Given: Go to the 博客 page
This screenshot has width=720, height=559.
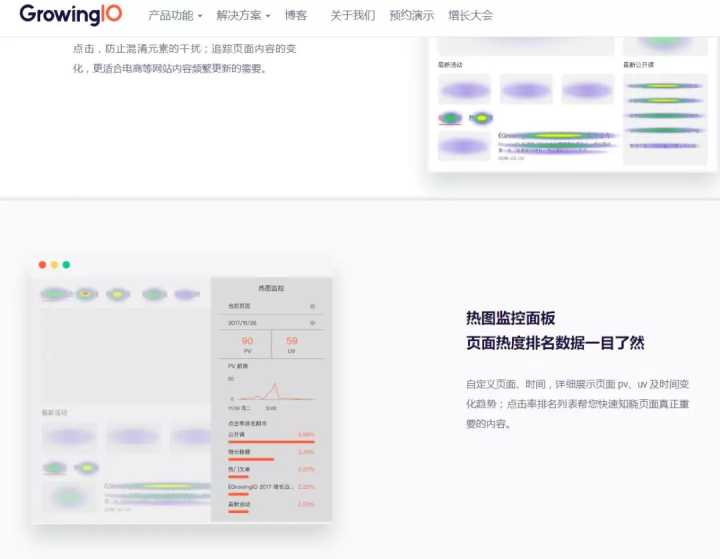Looking at the screenshot, I should click(x=296, y=16).
